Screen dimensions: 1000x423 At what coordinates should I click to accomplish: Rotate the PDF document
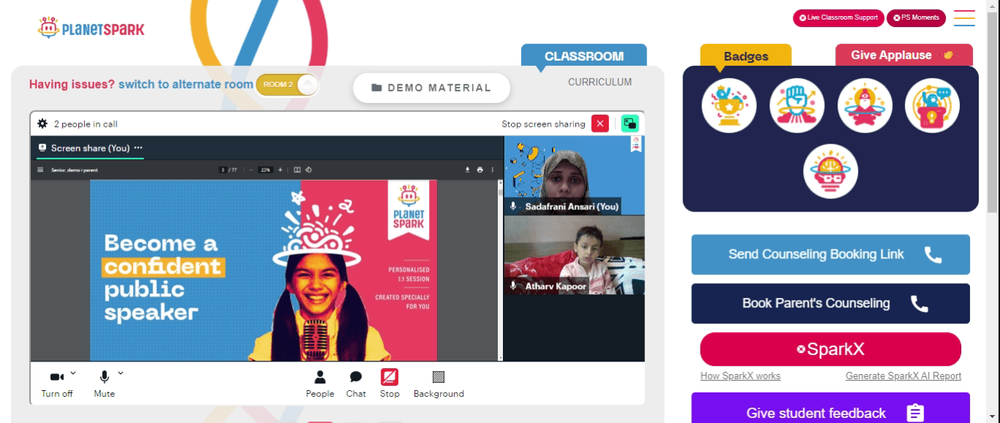(308, 170)
